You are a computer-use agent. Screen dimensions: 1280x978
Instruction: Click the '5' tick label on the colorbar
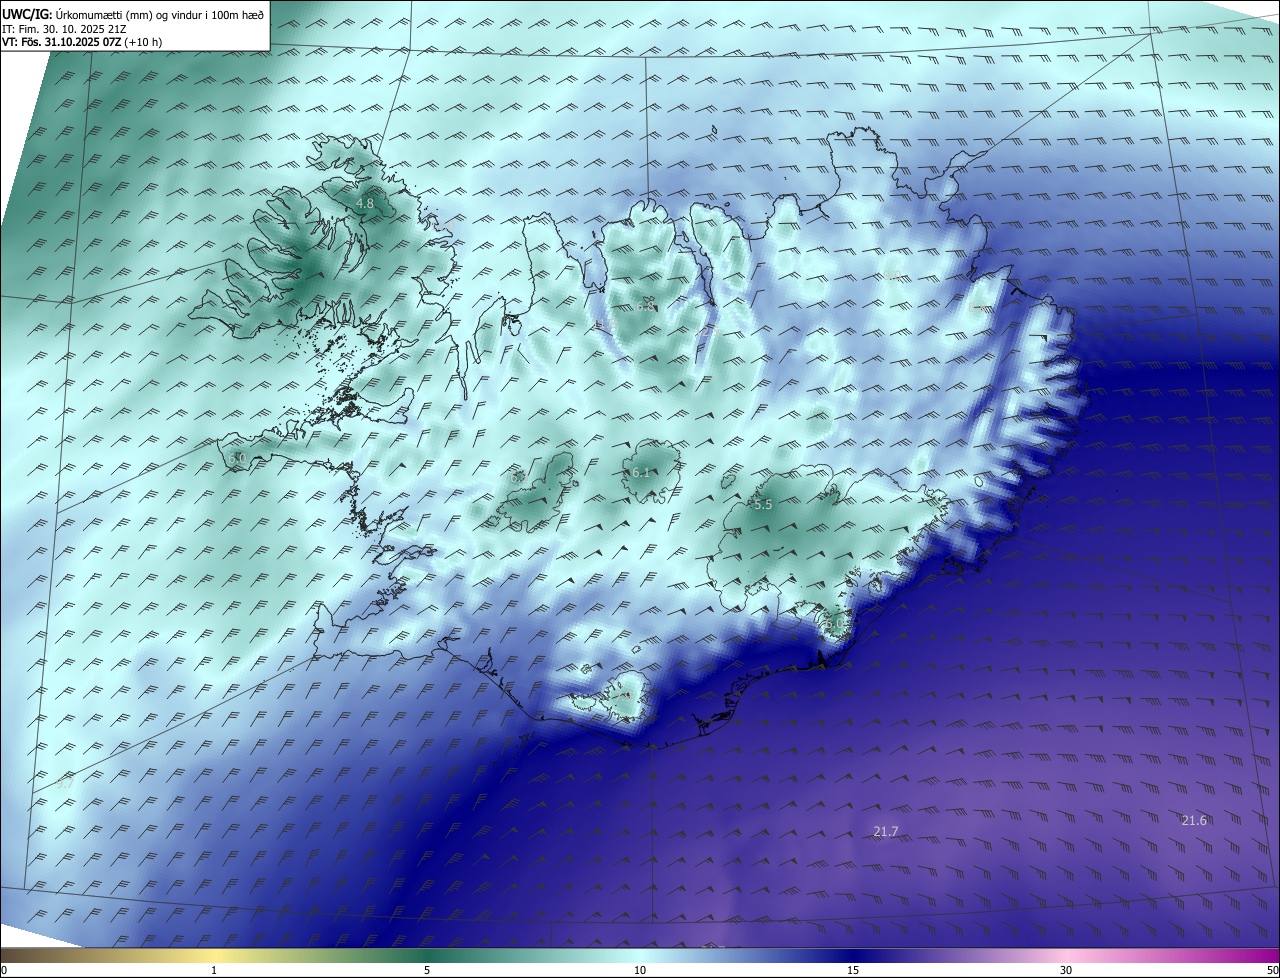point(427,970)
